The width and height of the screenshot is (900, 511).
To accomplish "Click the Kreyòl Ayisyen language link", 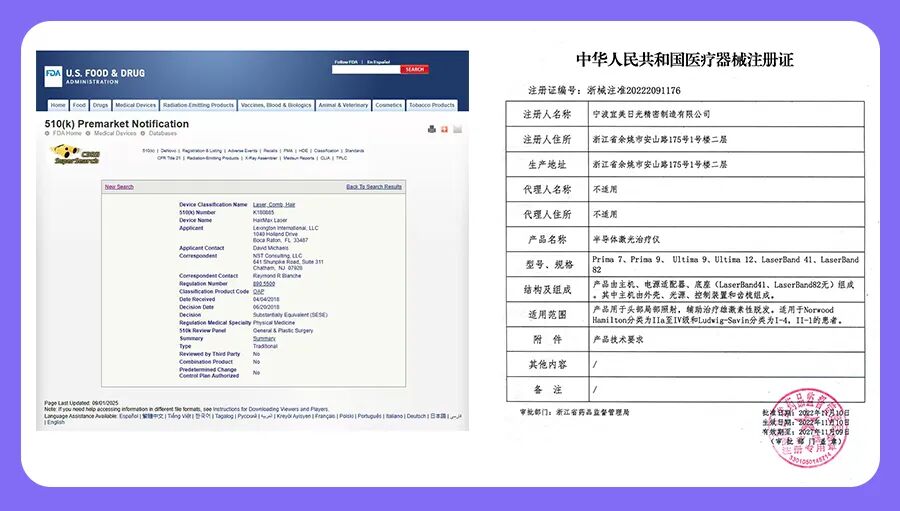I will pos(294,416).
